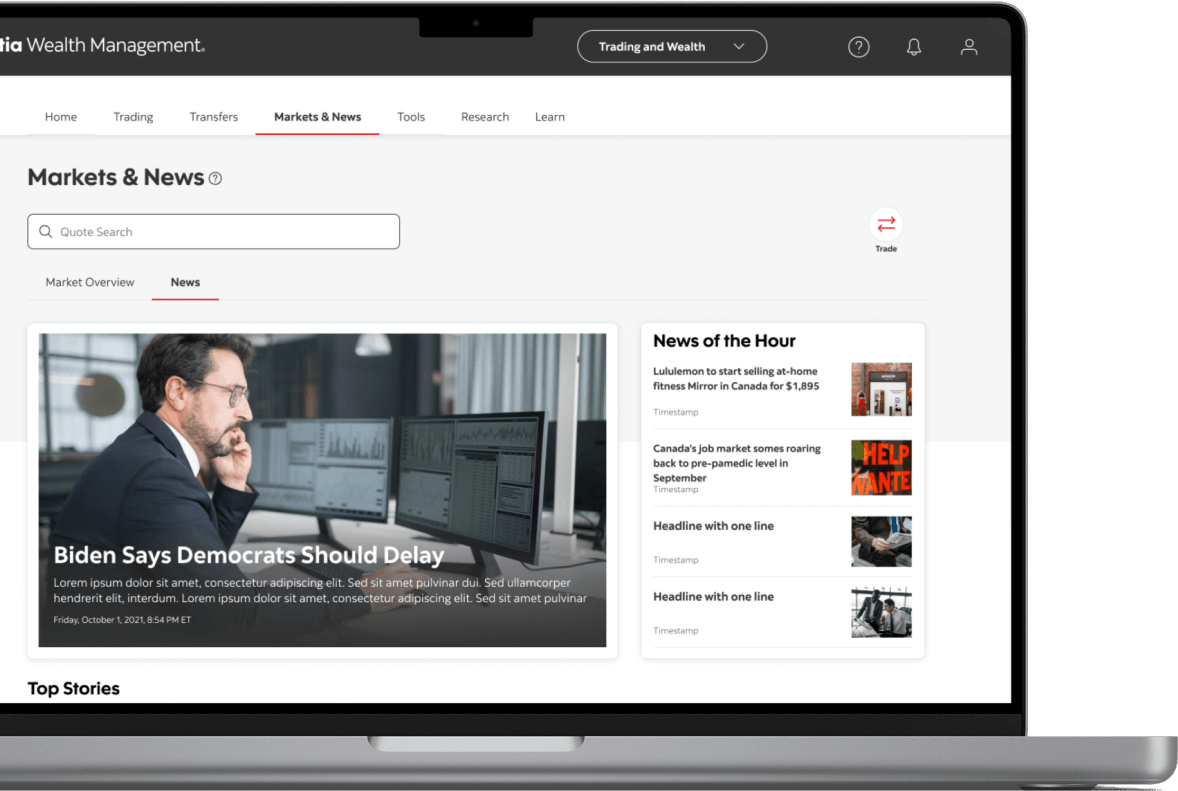This screenshot has height=791, width=1178.
Task: Switch to the Trading tab
Action: pyautogui.click(x=133, y=117)
